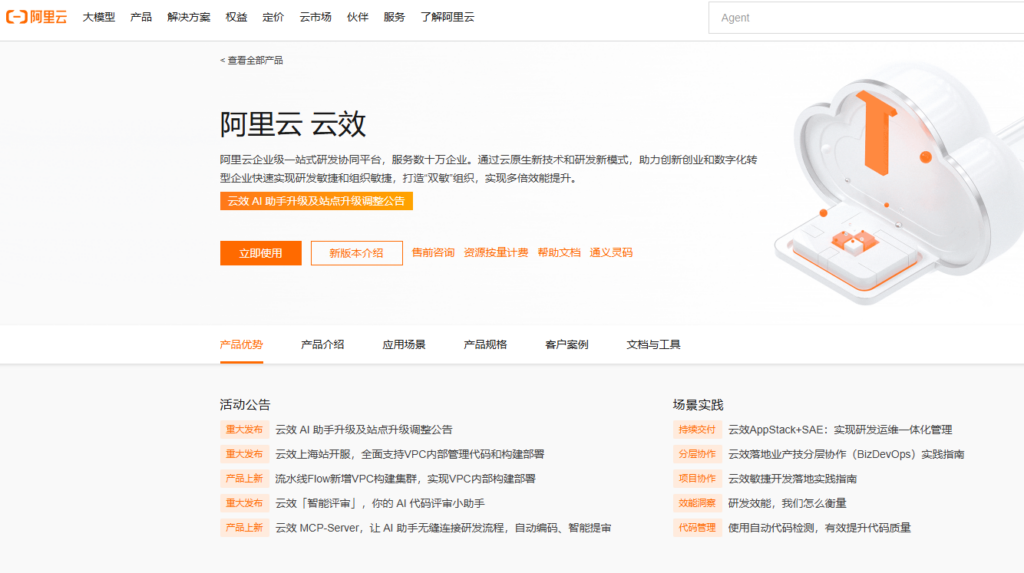
Task: Click the 分层协作 tag
Action: point(697,454)
